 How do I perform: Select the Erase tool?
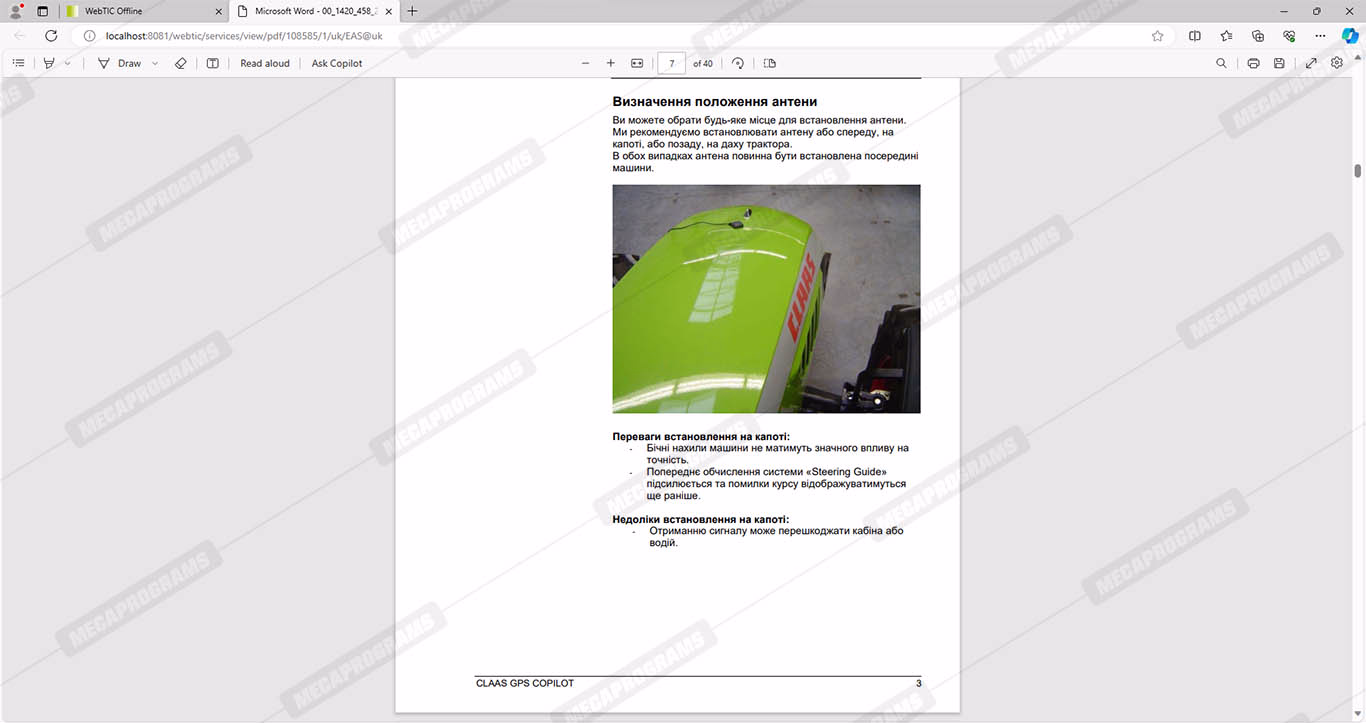181,63
